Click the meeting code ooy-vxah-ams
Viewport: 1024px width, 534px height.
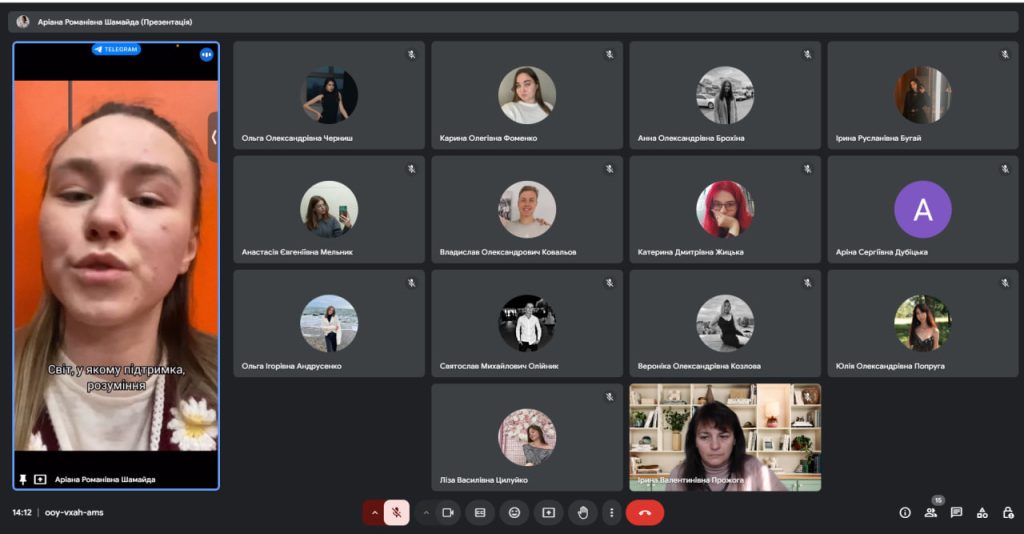click(x=73, y=513)
